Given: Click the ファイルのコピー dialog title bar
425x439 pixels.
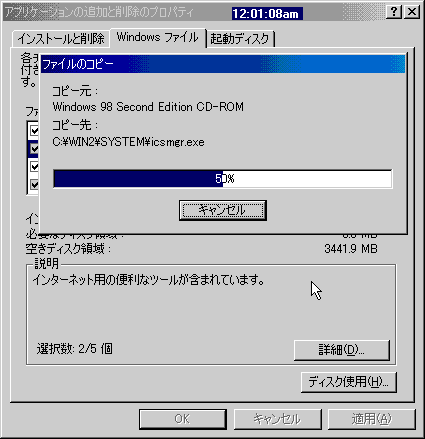Looking at the screenshot, I should (x=223, y=64).
